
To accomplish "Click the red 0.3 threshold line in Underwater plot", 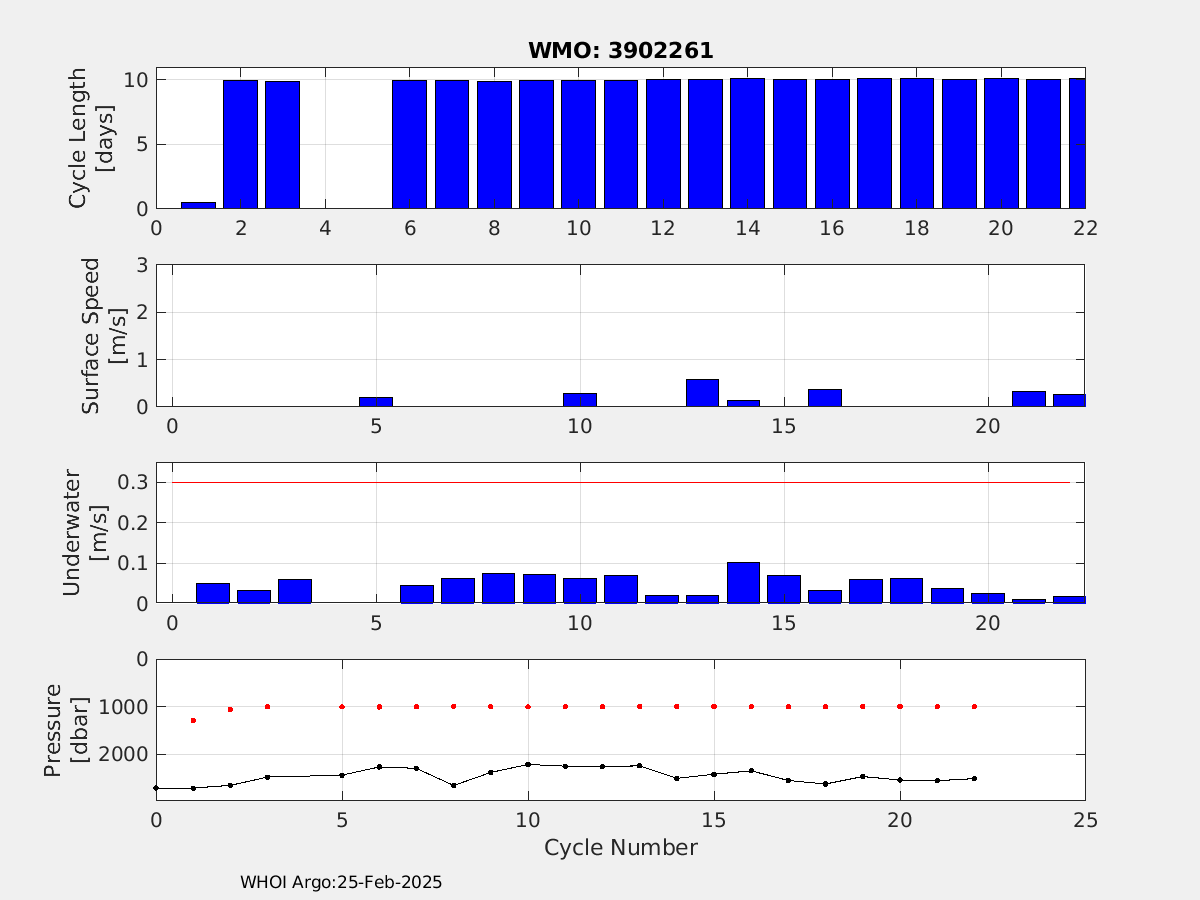I will (620, 482).
